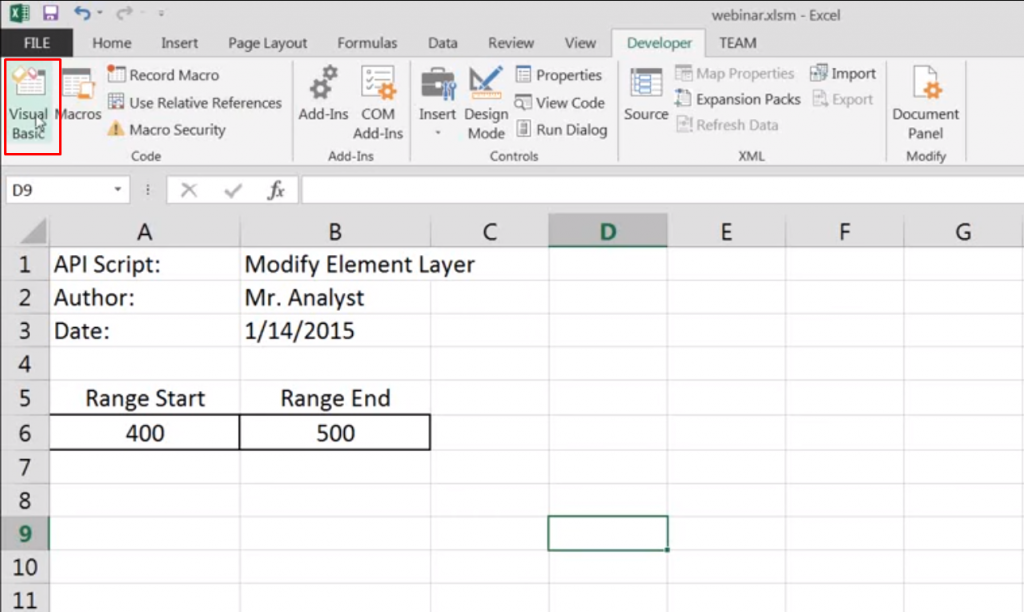Open the FILE tab

37,43
